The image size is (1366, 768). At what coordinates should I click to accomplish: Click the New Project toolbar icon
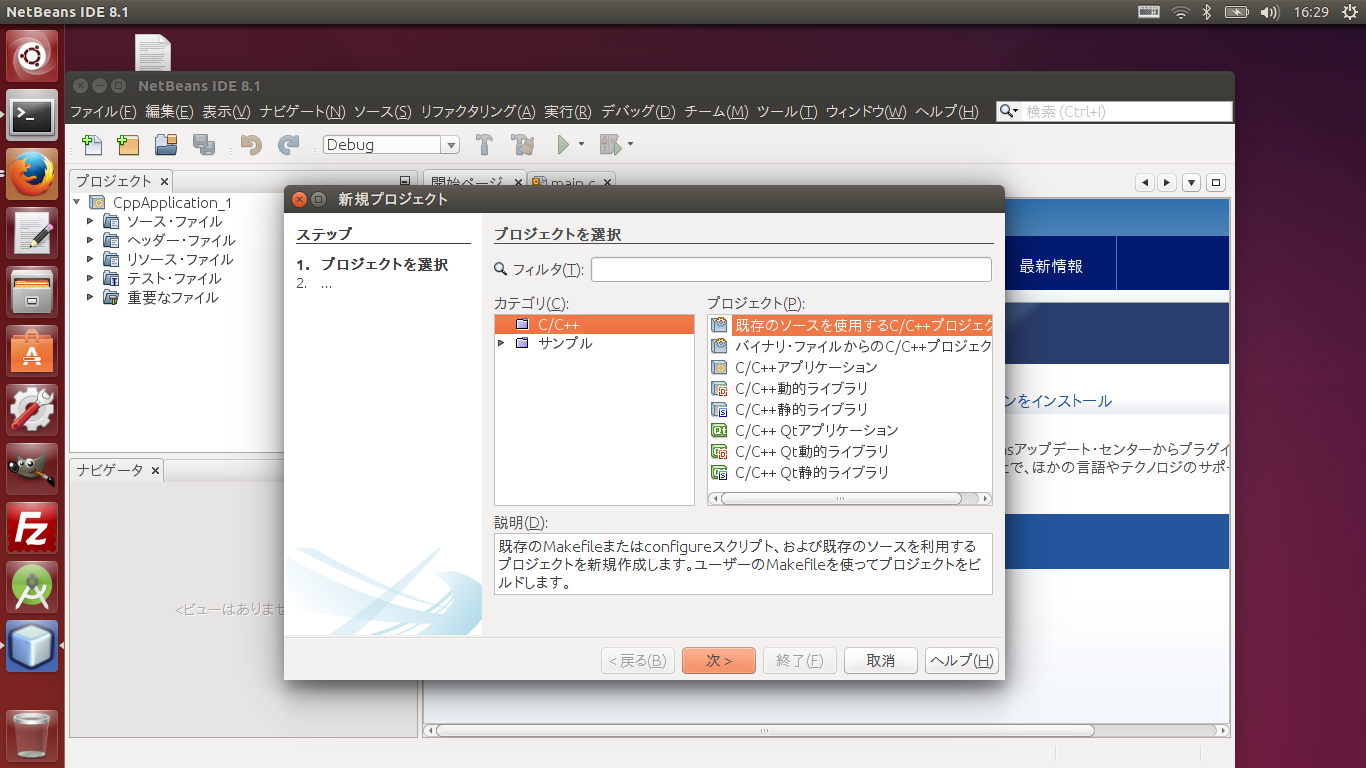point(128,145)
